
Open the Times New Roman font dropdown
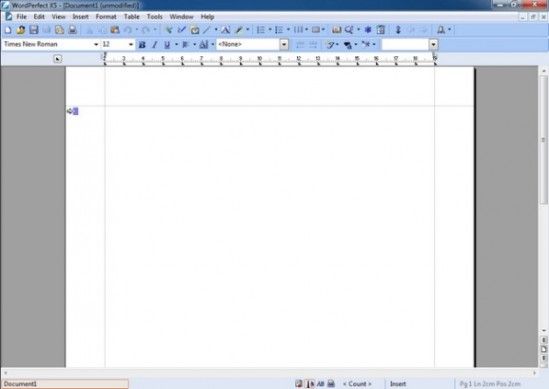coord(96,44)
